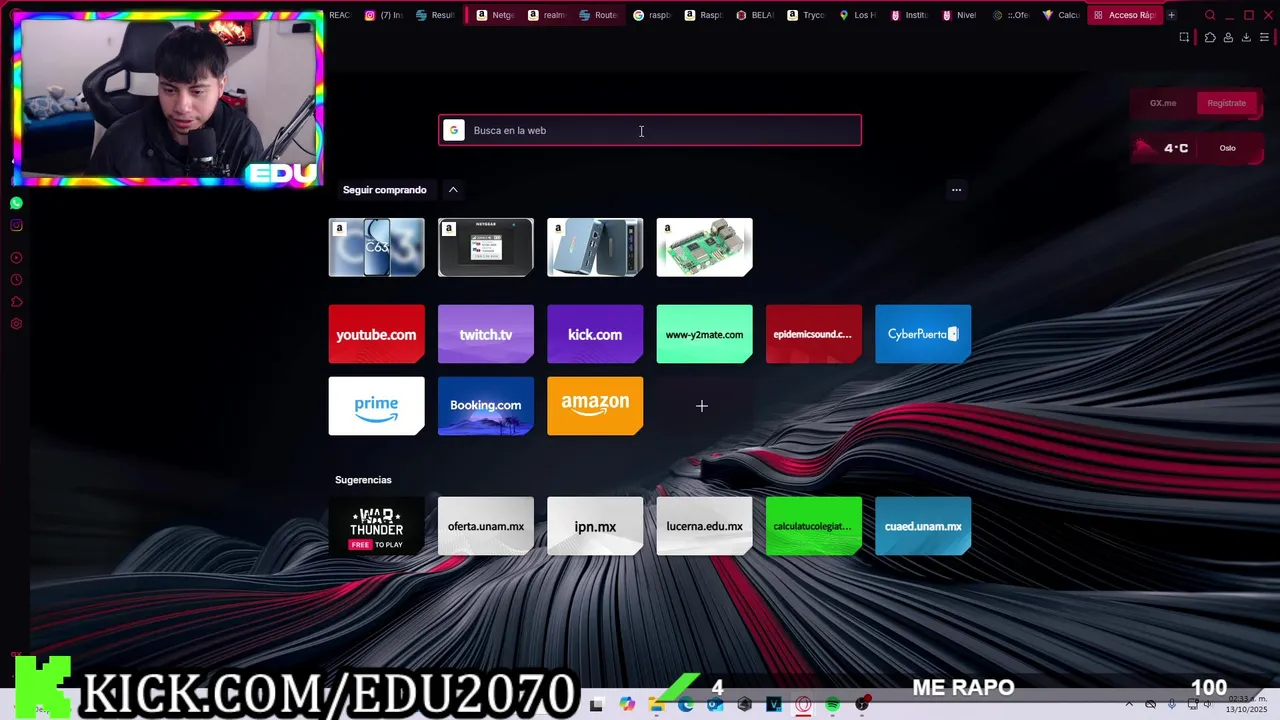Open Outlook on the taskbar
This screenshot has width=1280, height=720.
[715, 704]
